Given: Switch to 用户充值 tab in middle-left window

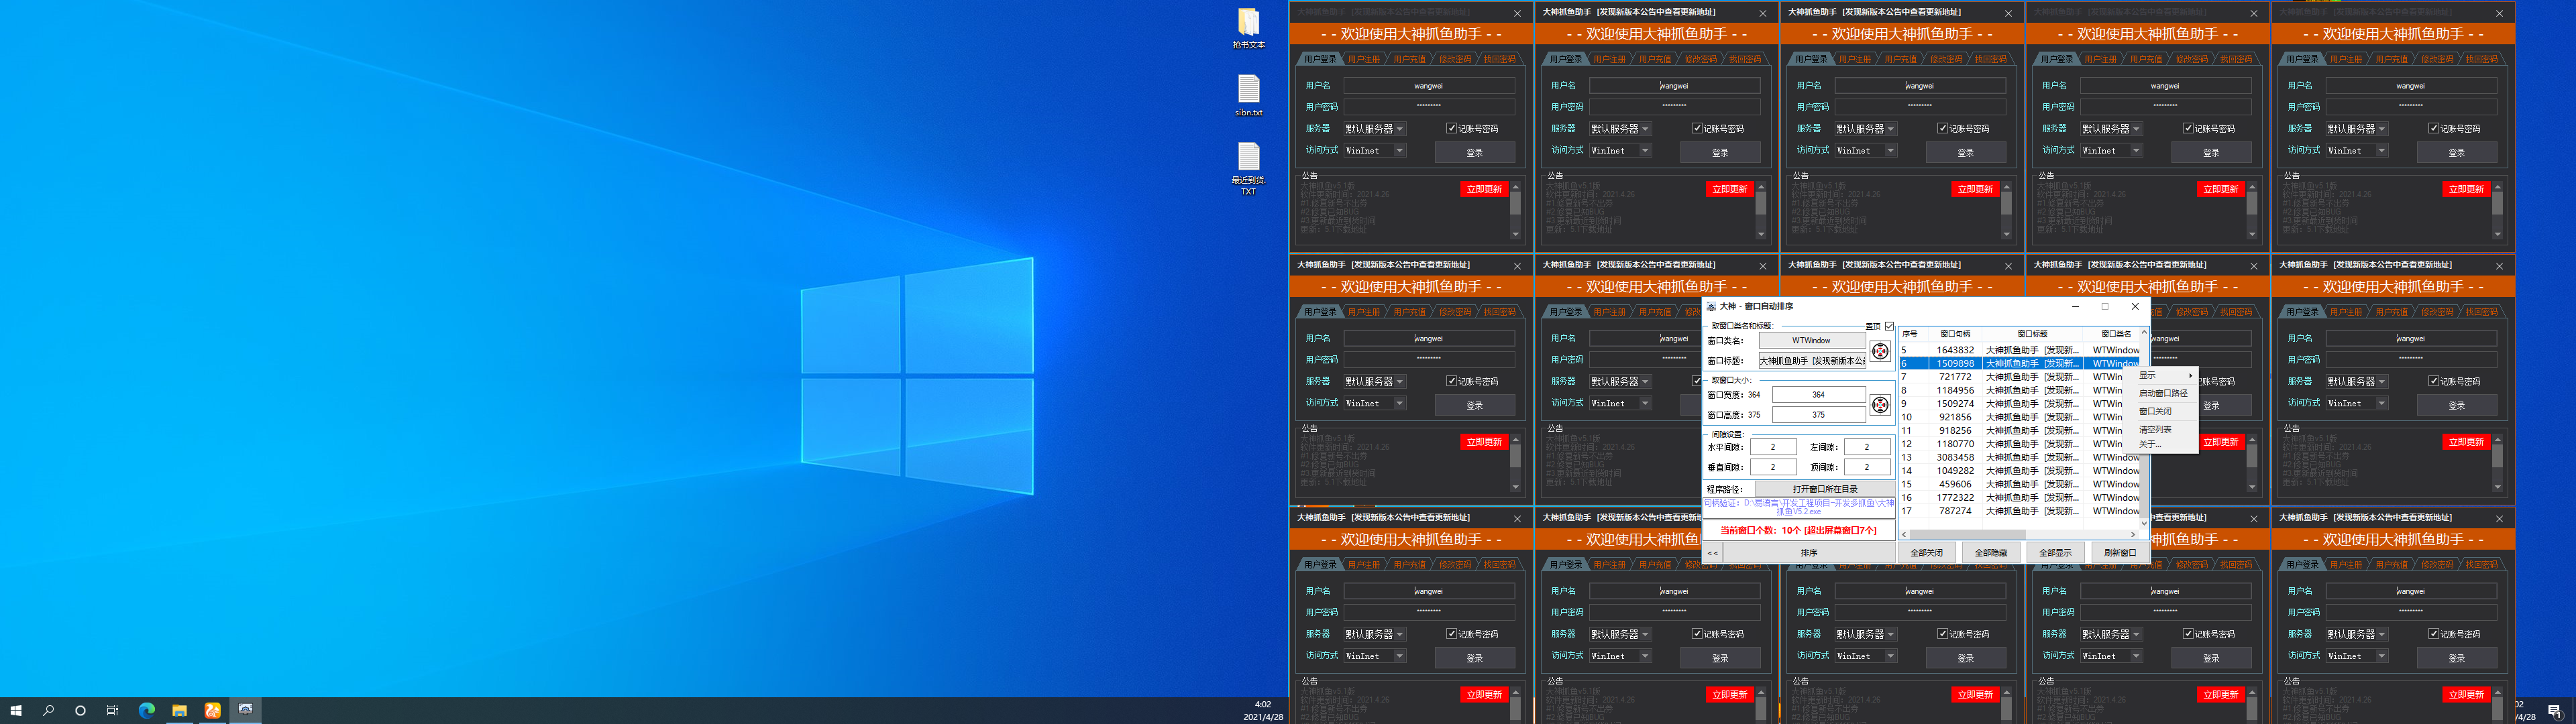Looking at the screenshot, I should coord(1409,313).
